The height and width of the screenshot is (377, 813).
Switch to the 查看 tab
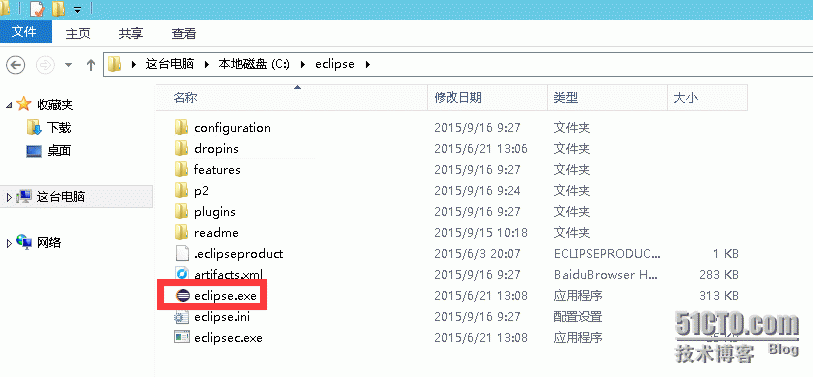click(x=184, y=33)
